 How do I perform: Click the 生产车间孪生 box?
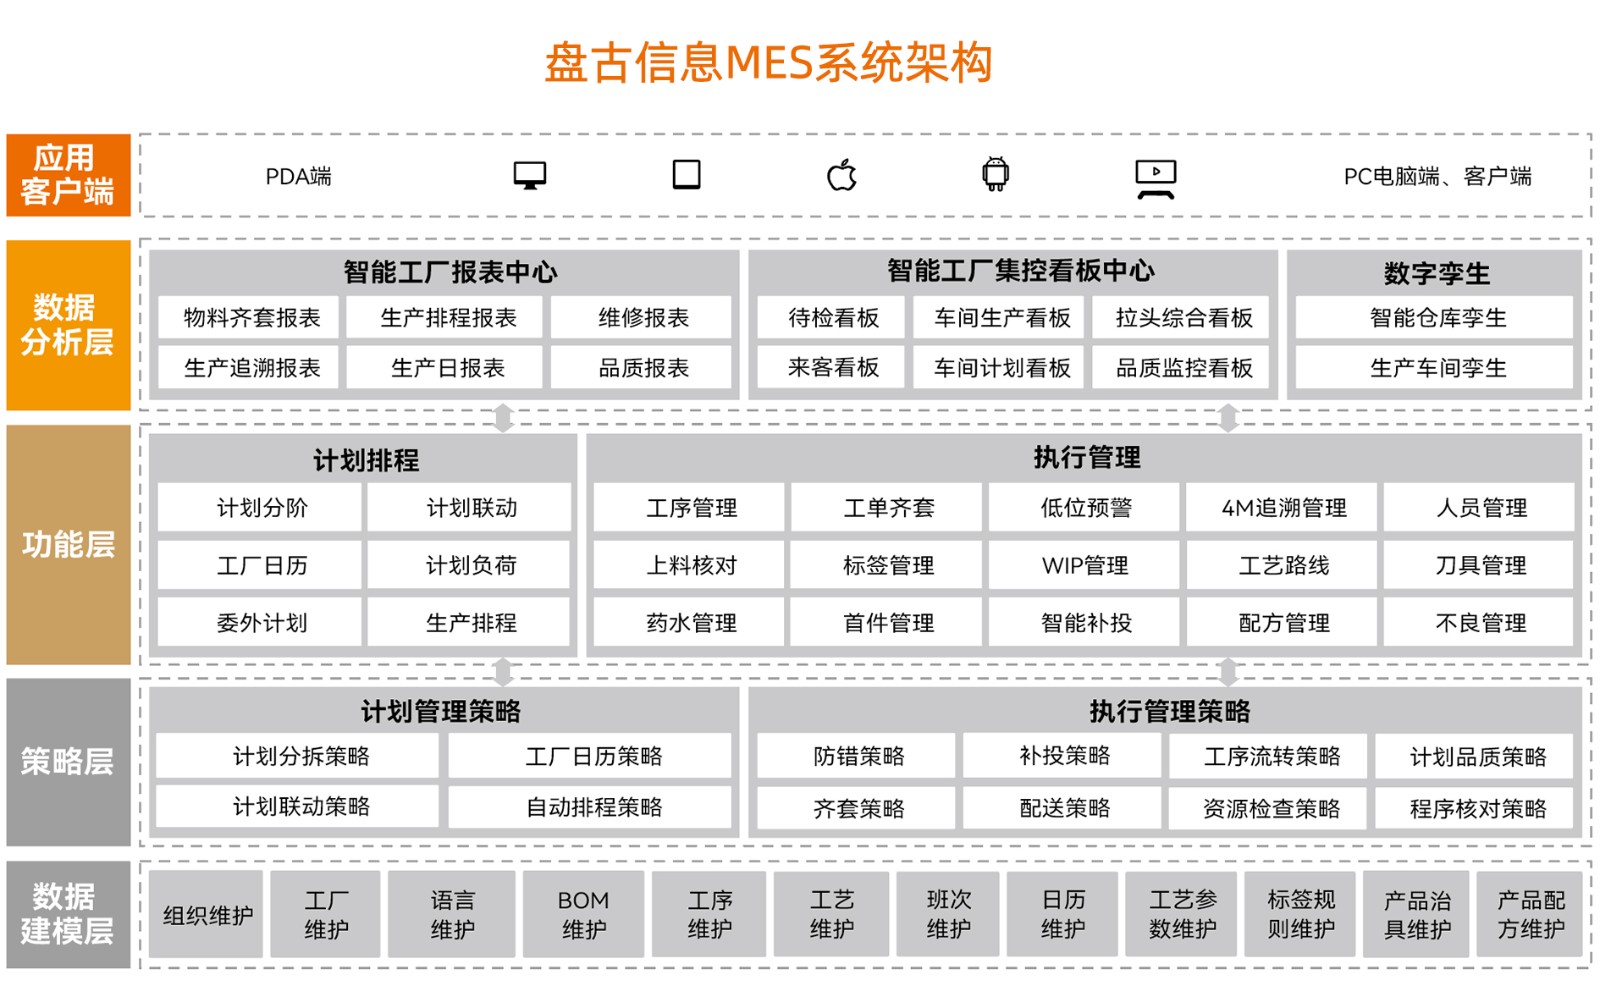point(1437,368)
